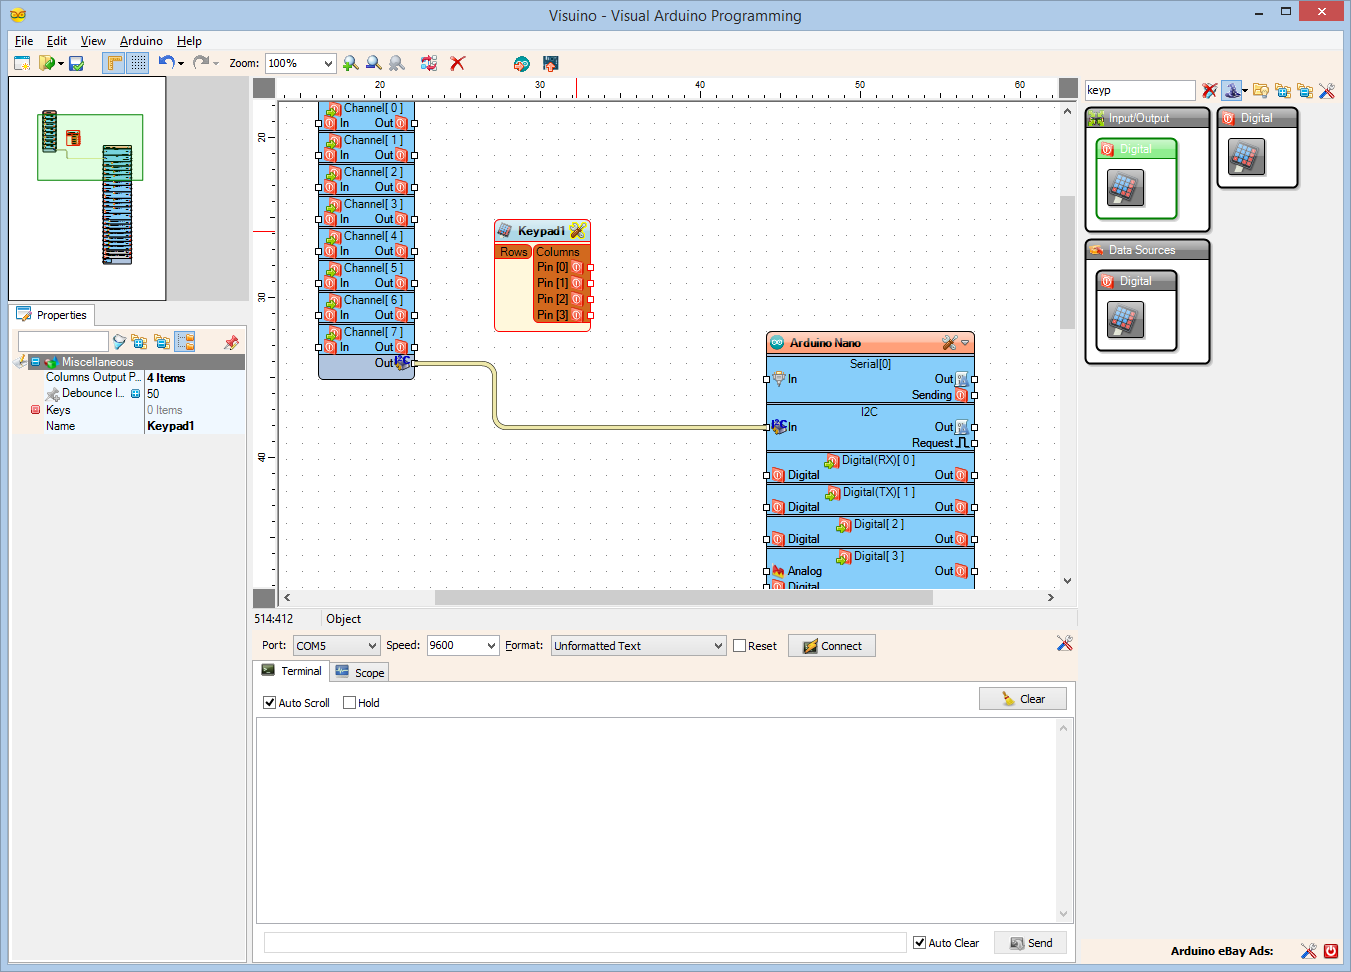
Task: Open Keypad1 settings via its wrench icon
Action: (576, 230)
